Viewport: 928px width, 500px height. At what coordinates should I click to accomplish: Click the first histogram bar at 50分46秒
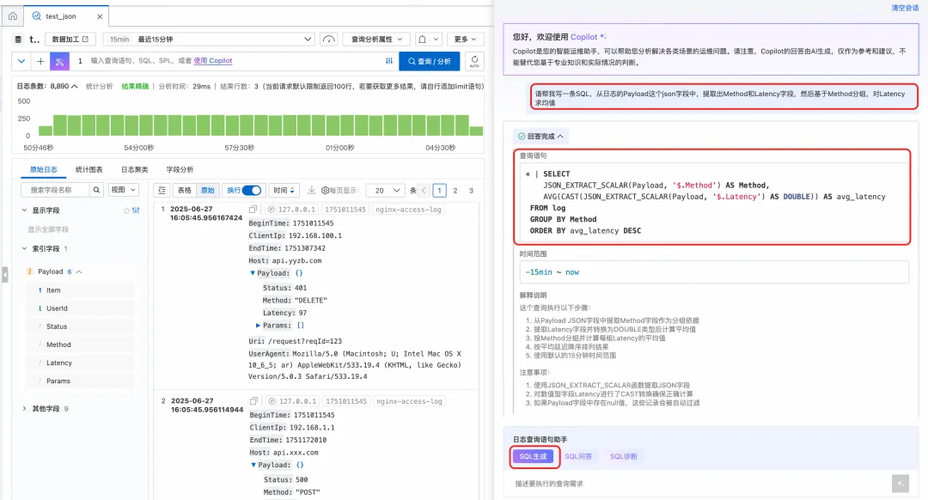pyautogui.click(x=46, y=130)
